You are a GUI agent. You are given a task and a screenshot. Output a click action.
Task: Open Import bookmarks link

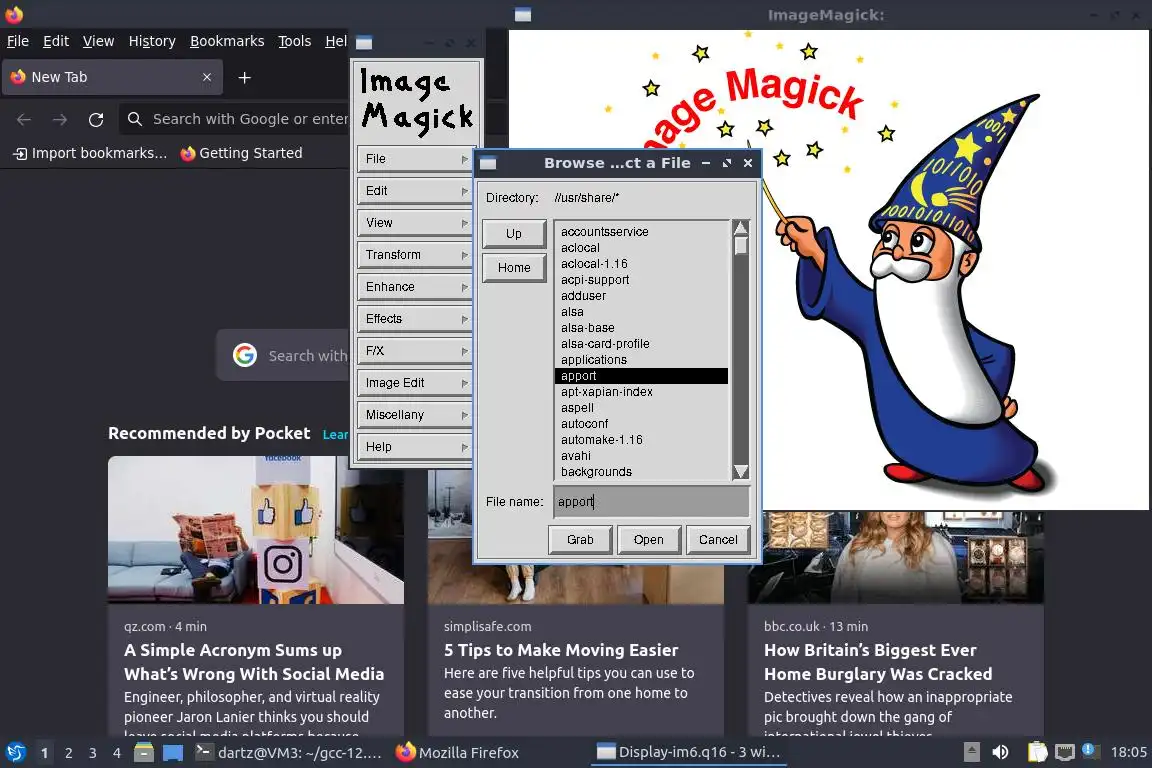tap(91, 153)
